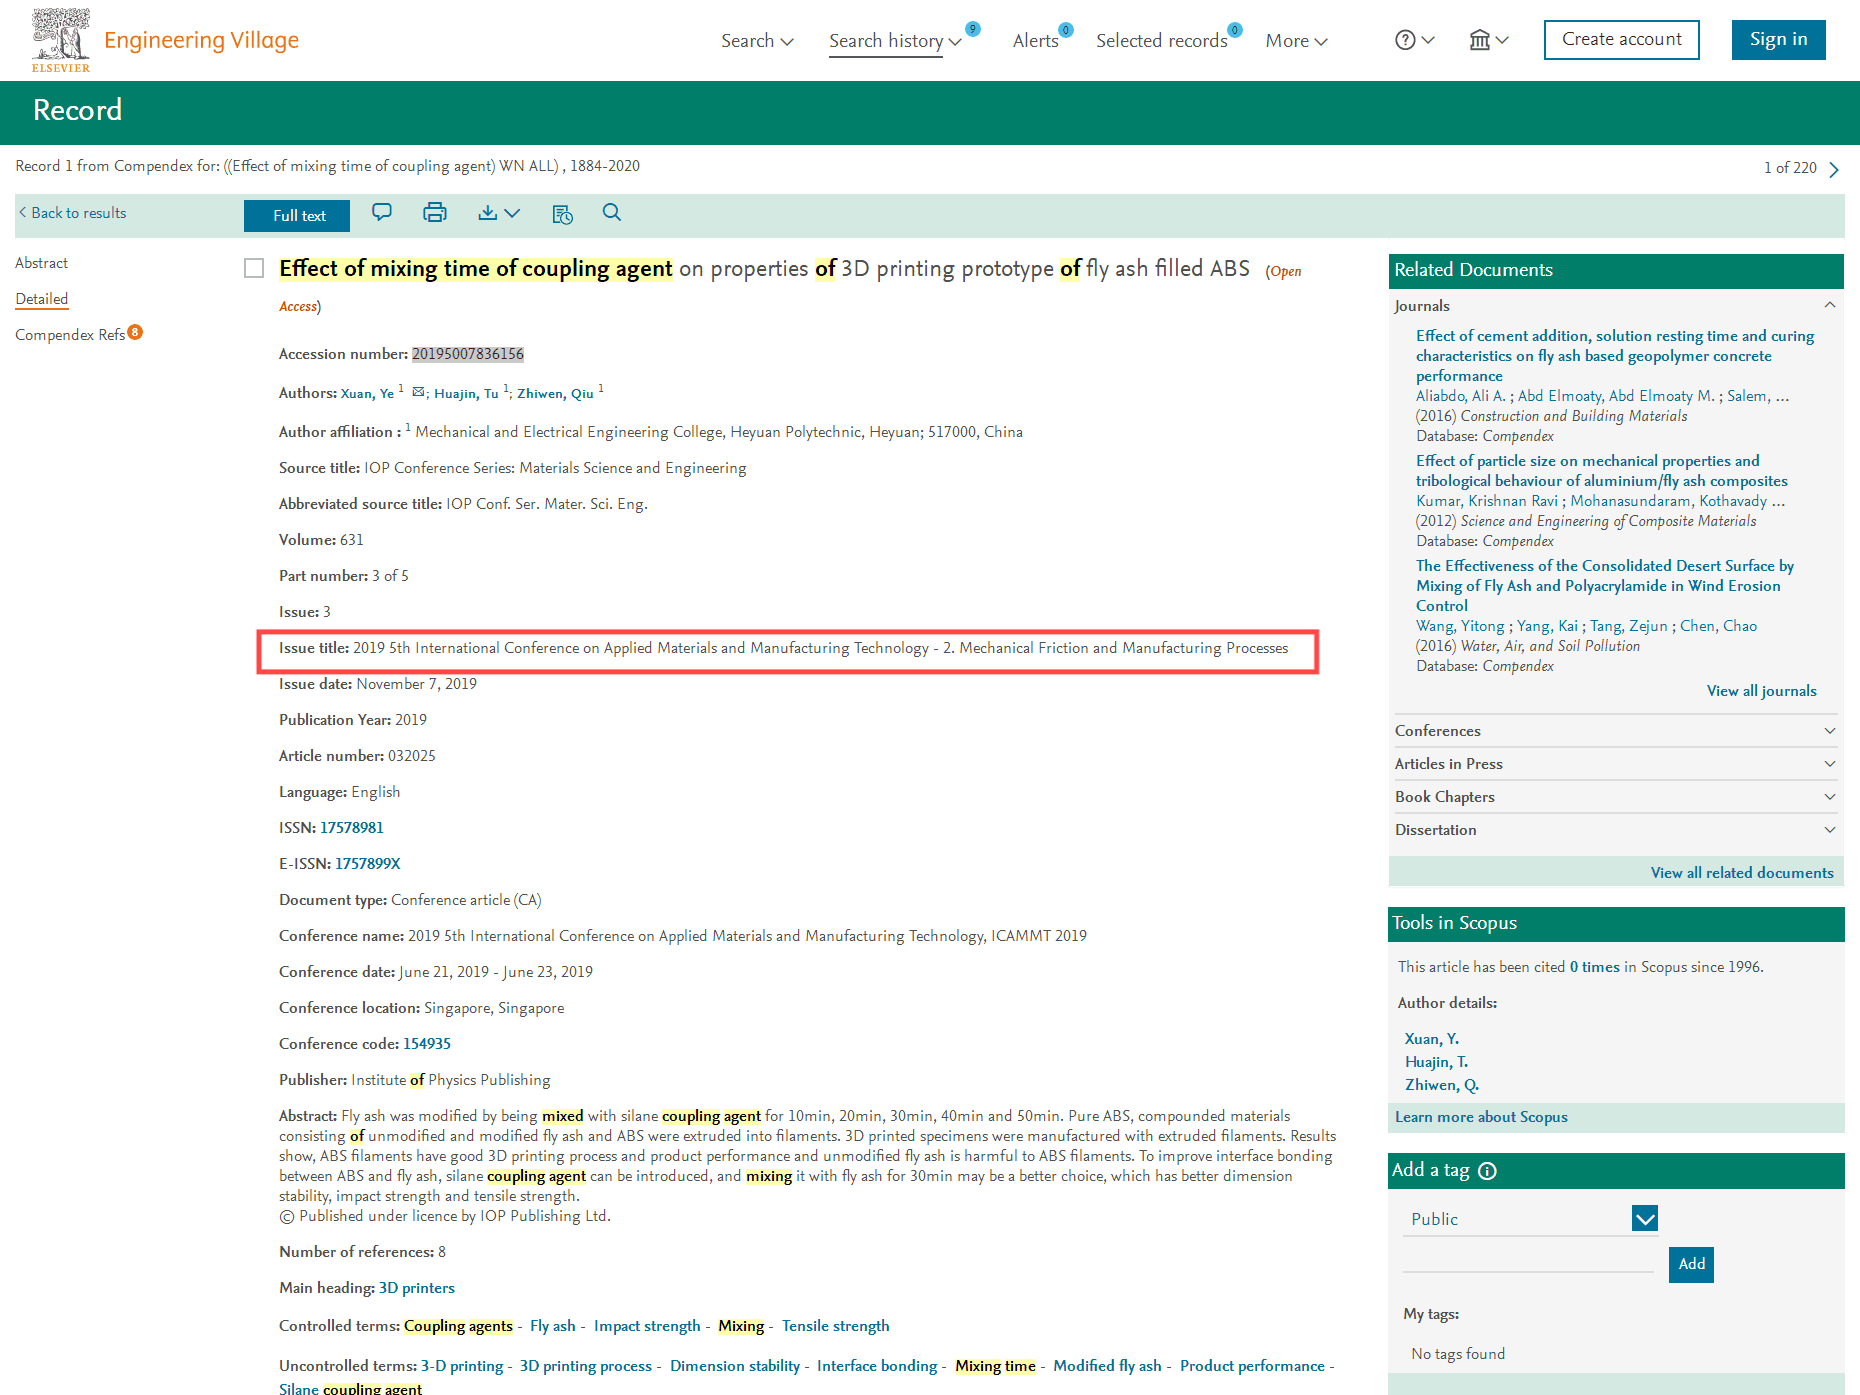The image size is (1860, 1395).
Task: Open Scopus author detail Xuan, Y.
Action: (x=1432, y=1039)
